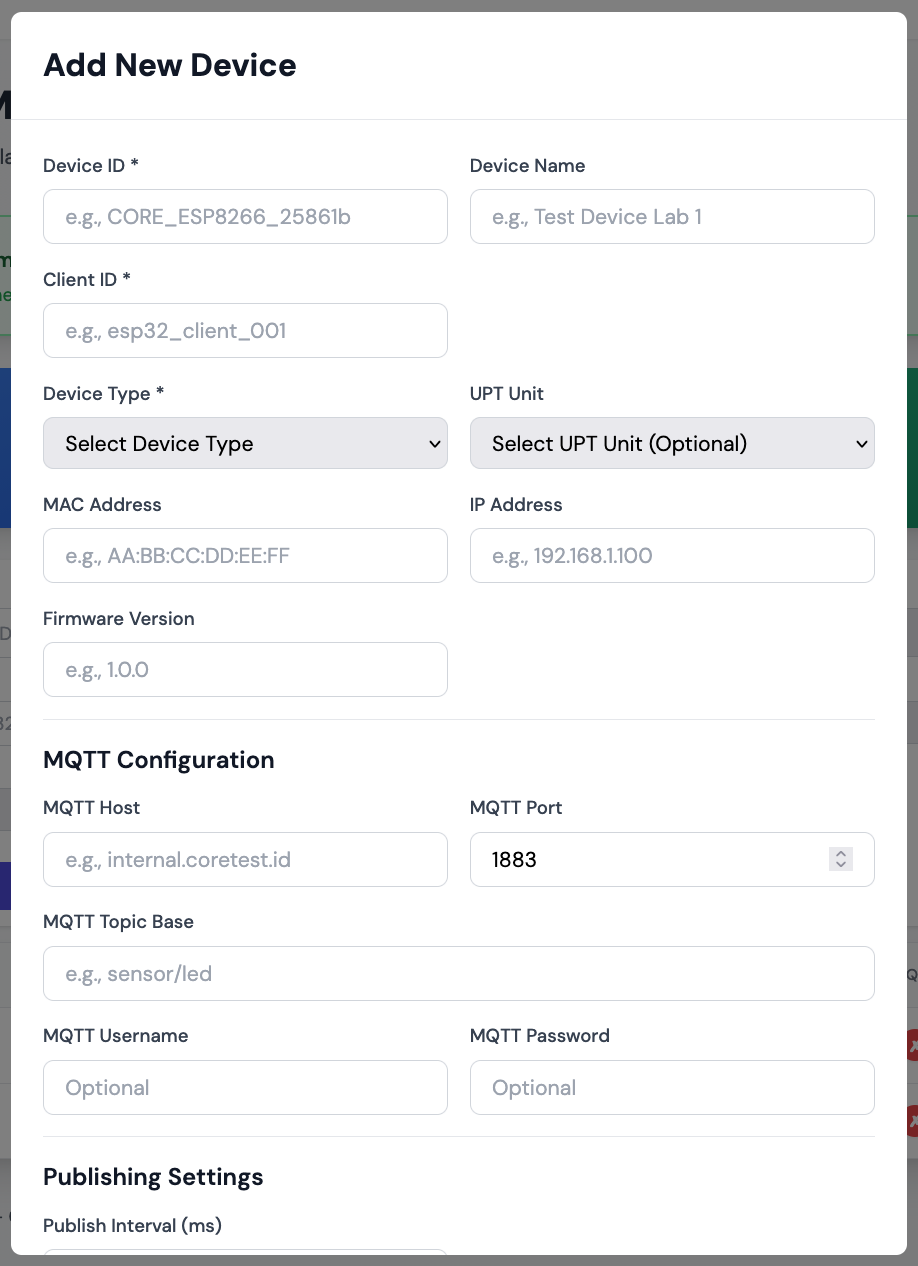Click the Add New Device title
The height and width of the screenshot is (1266, 918).
(x=169, y=64)
